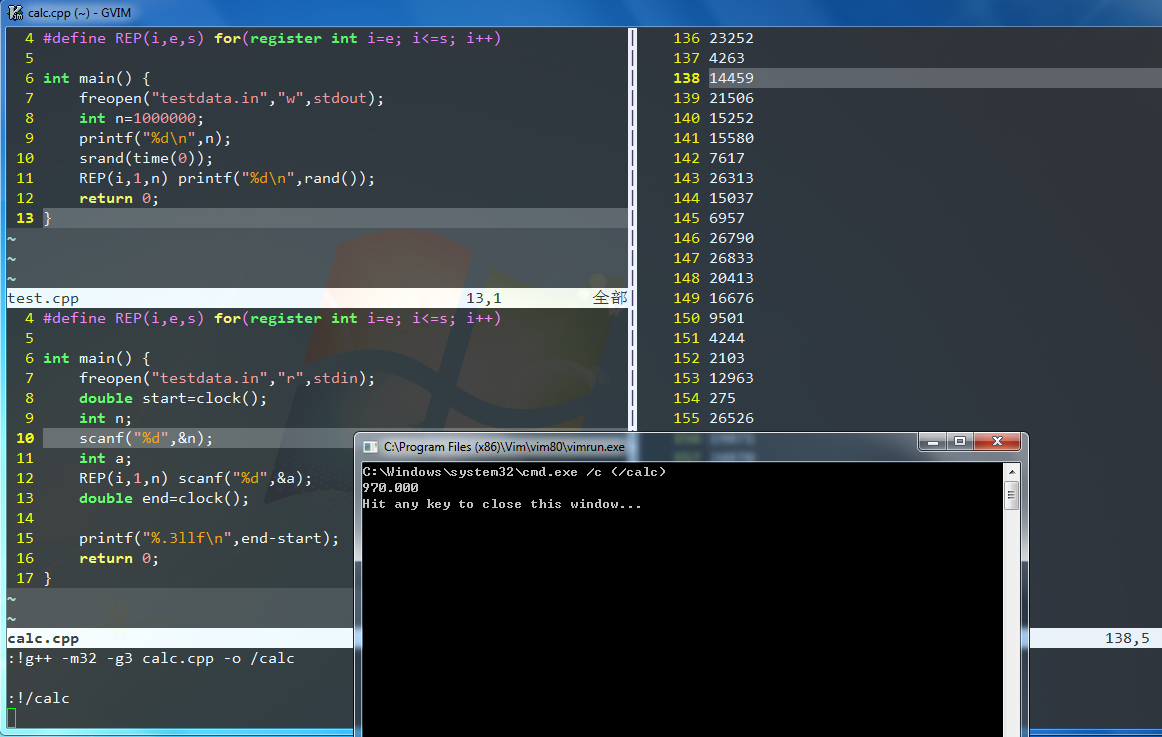Click value 2103 on line 152
1162x737 pixels.
[727, 358]
